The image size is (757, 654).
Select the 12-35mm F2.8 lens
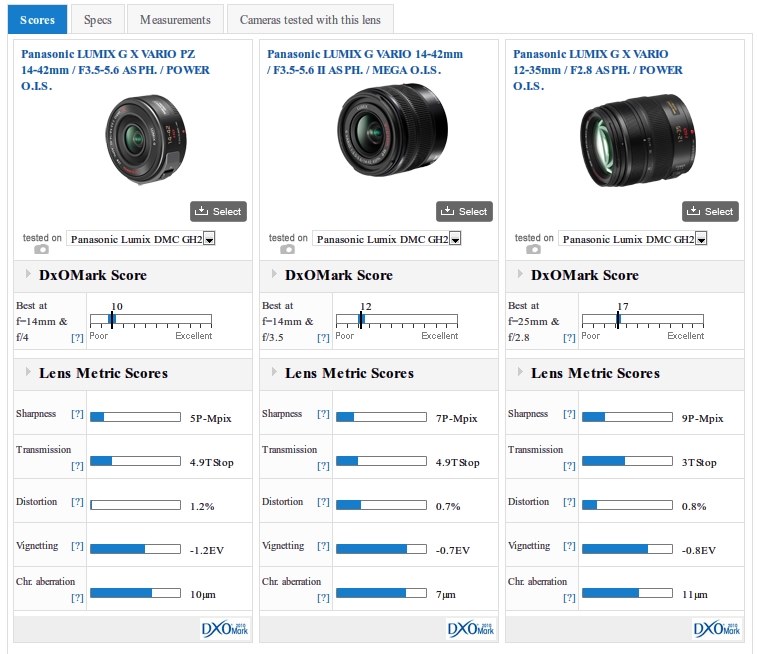710,211
